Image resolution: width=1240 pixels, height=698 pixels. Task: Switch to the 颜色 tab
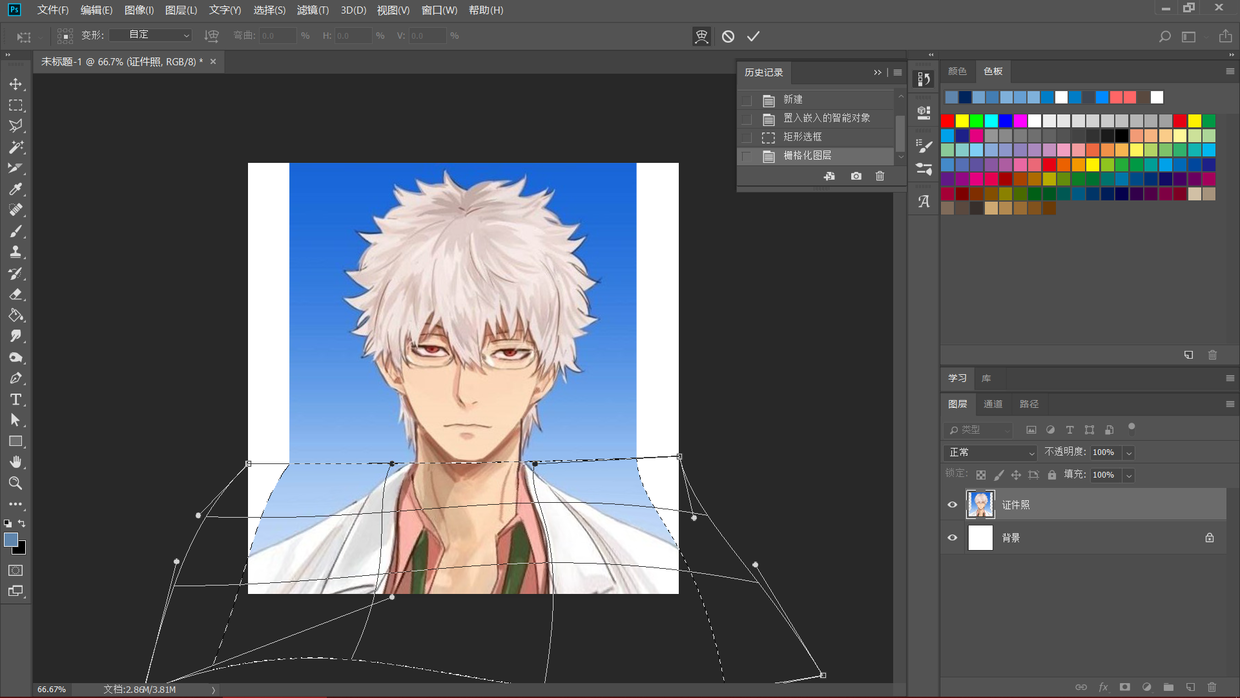[957, 71]
